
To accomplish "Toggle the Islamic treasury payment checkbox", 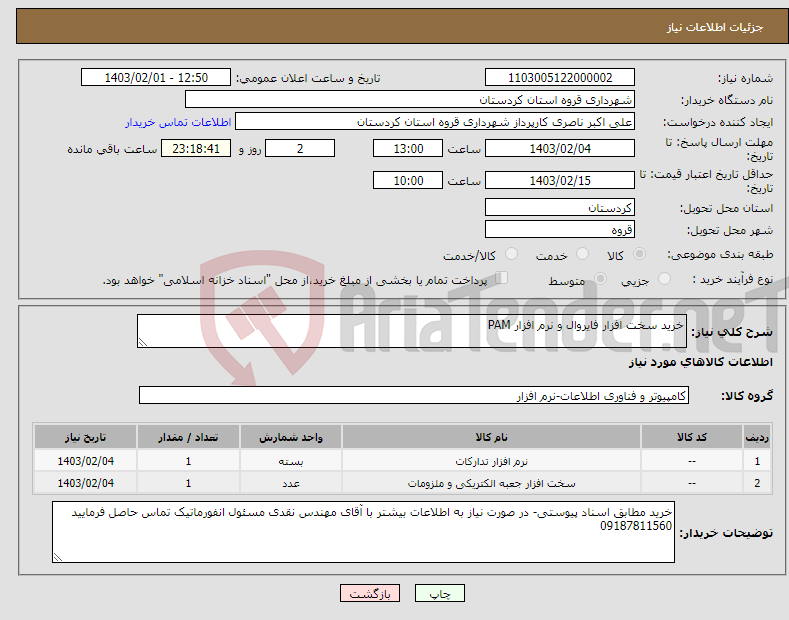I will click(x=502, y=278).
